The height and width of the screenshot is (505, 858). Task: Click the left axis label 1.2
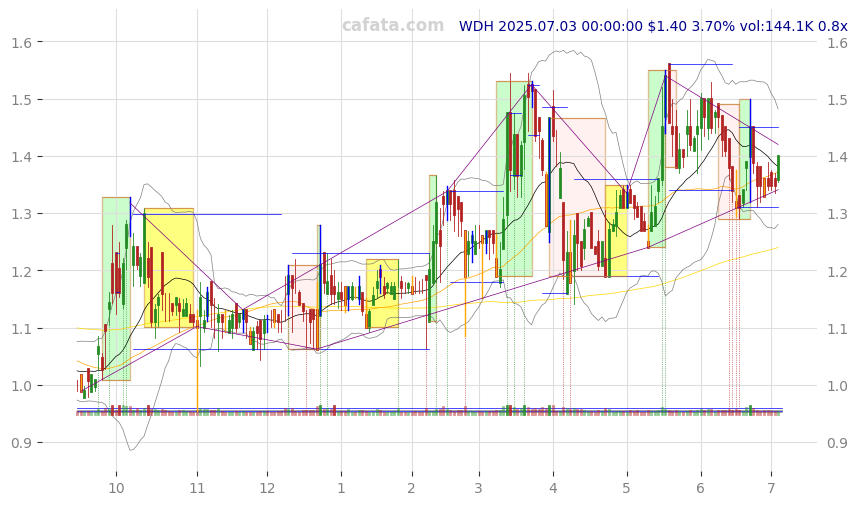pyautogui.click(x=21, y=271)
